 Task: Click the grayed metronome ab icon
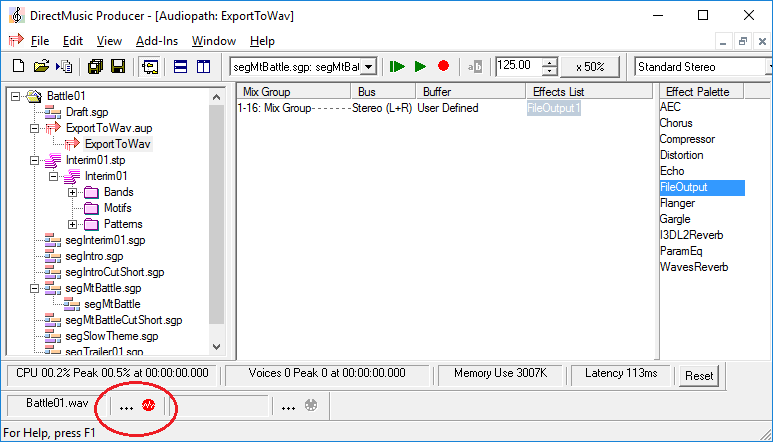[x=475, y=67]
